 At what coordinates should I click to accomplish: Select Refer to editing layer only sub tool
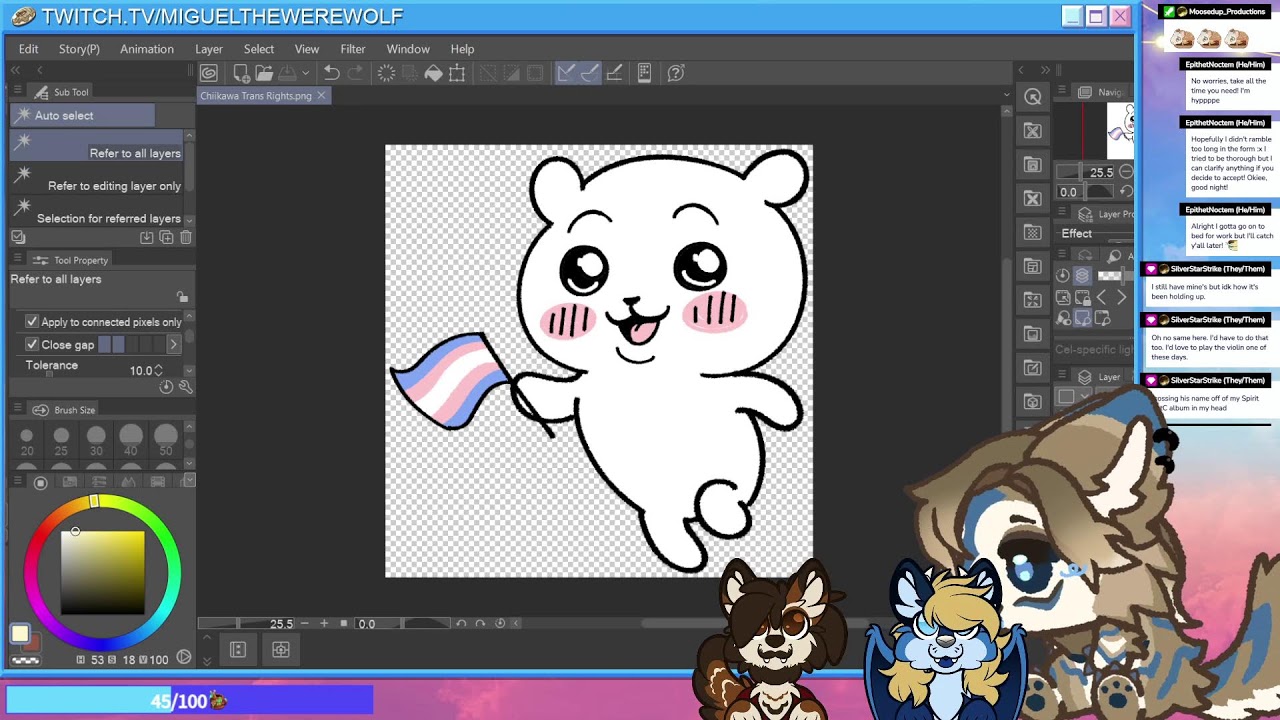(x=97, y=180)
